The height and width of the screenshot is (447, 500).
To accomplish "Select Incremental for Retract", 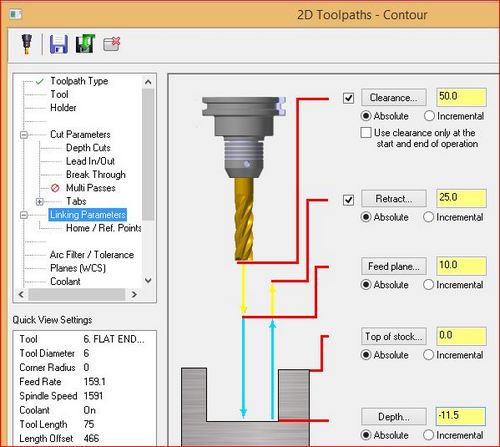I will point(428,217).
